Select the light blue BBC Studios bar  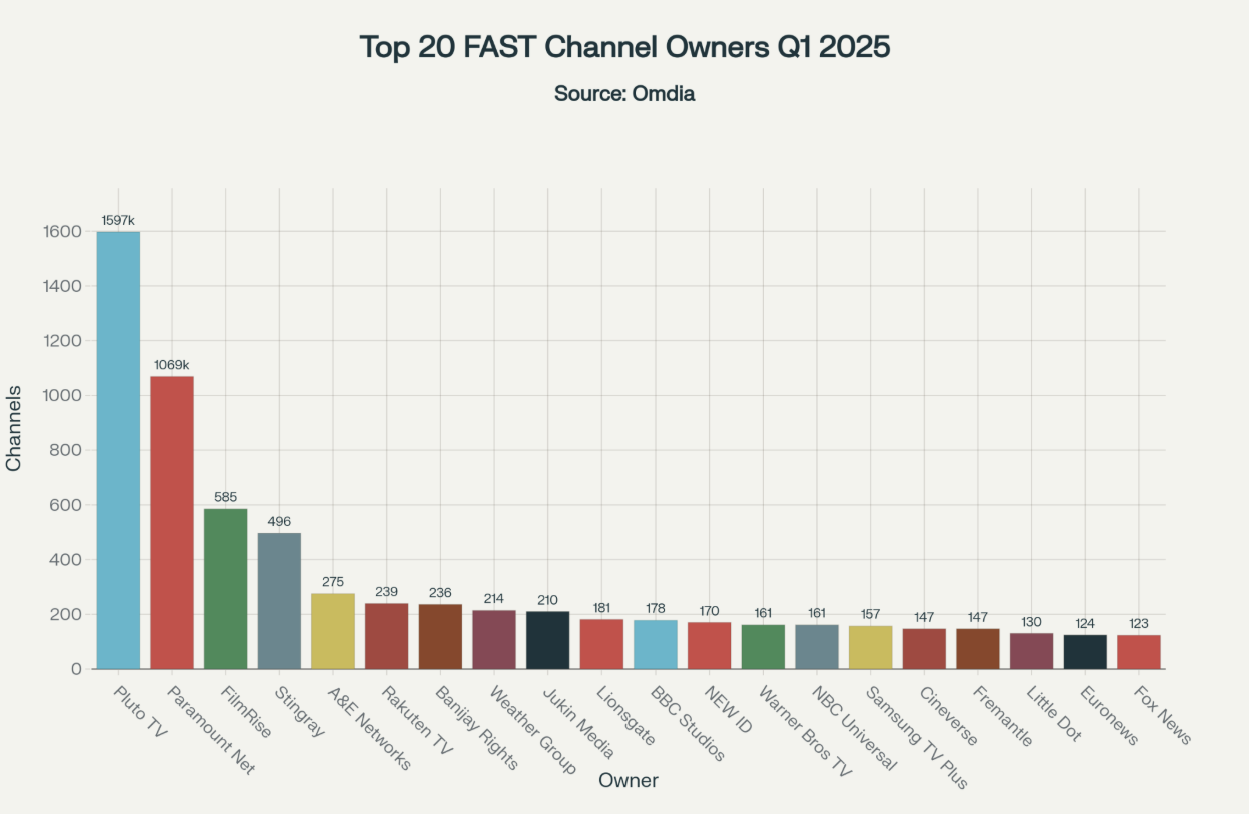[x=655, y=644]
